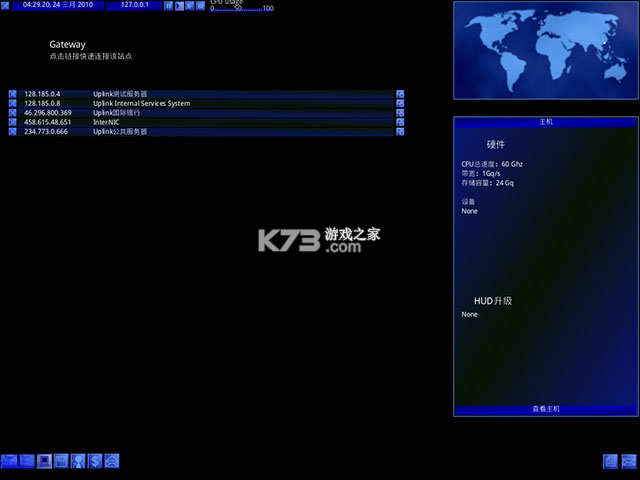Delete link for 234.773.0.666 Uplink public server

point(13,131)
